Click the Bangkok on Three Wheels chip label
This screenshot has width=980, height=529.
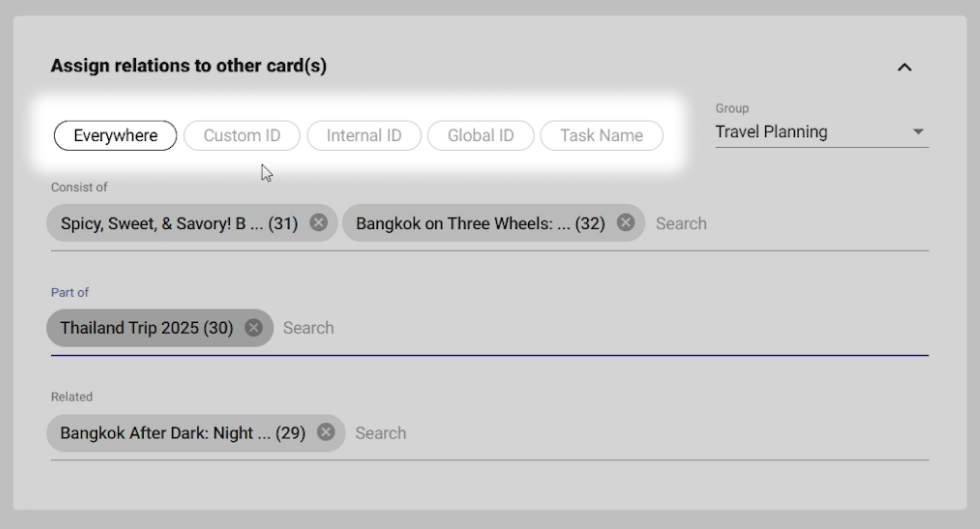pyautogui.click(x=480, y=224)
